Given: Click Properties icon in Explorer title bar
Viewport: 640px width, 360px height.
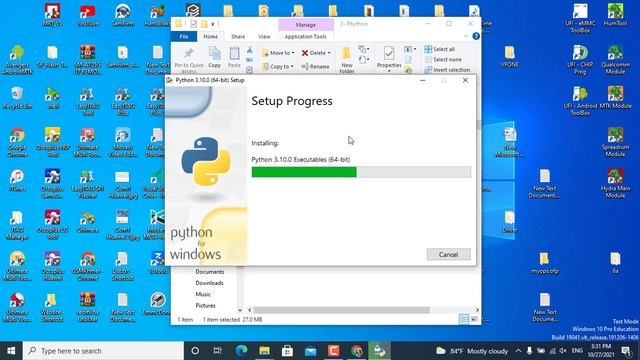Looking at the screenshot, I should point(193,24).
